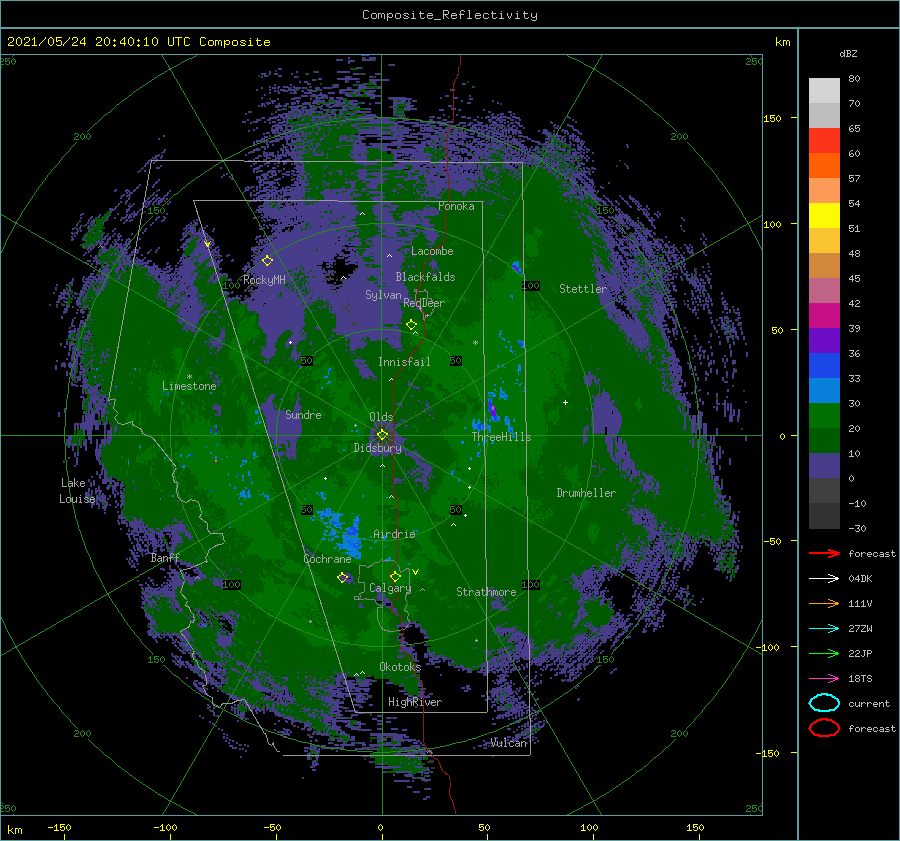
Task: Click the Blackfalds label
Action: coord(425,277)
